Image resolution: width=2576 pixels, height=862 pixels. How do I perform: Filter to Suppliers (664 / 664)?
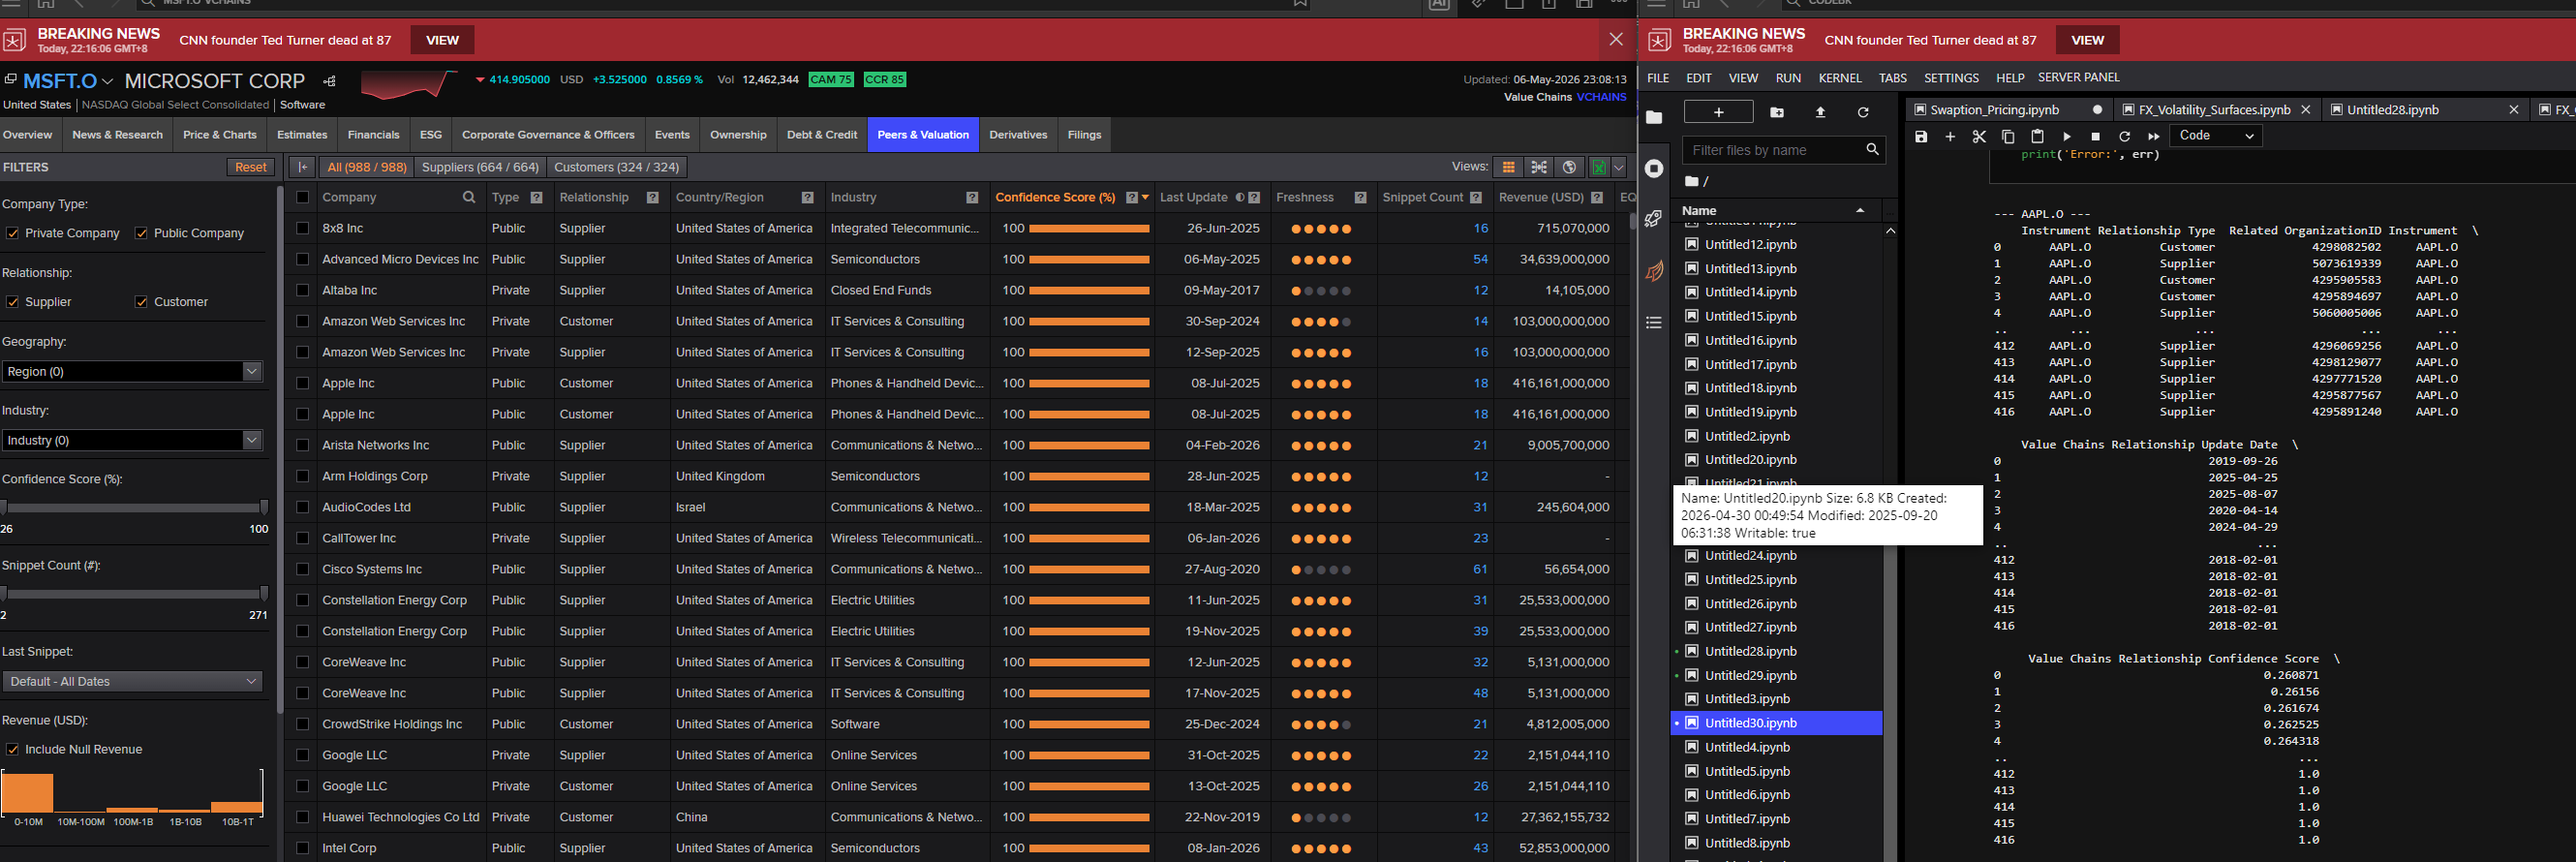480,167
